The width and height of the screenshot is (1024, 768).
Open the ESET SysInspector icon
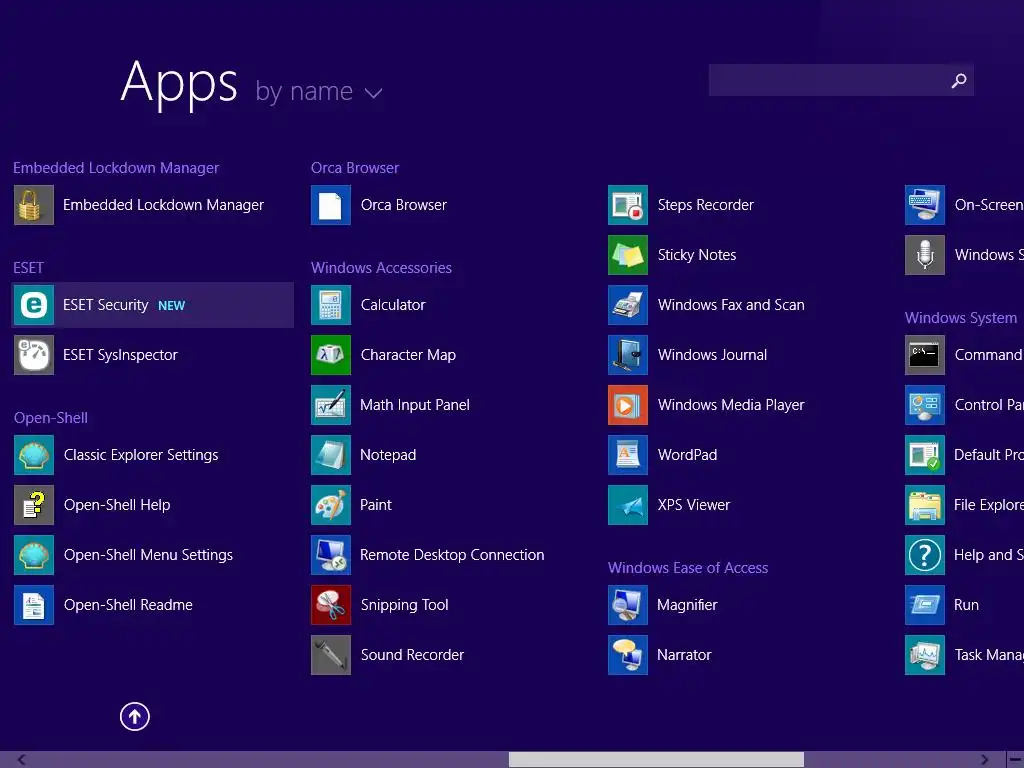pyautogui.click(x=34, y=355)
